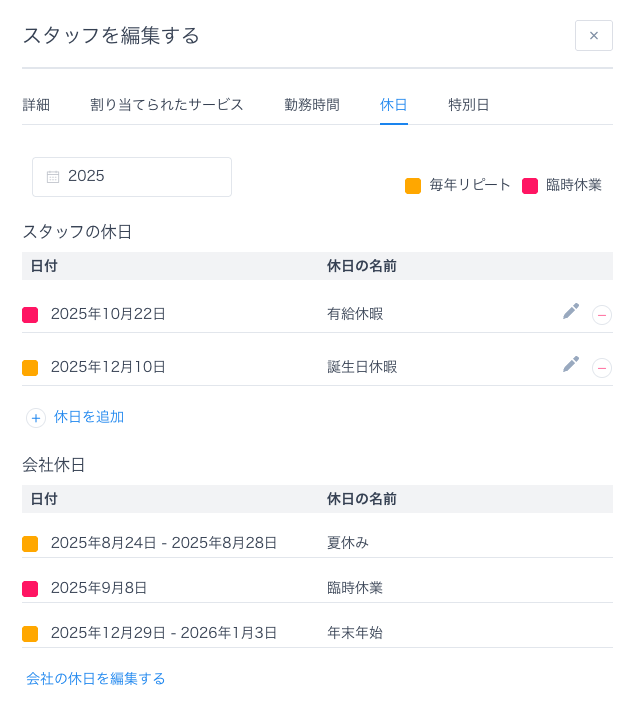Select the 年末年始 company holiday row
The width and height of the screenshot is (629, 707).
(317, 633)
